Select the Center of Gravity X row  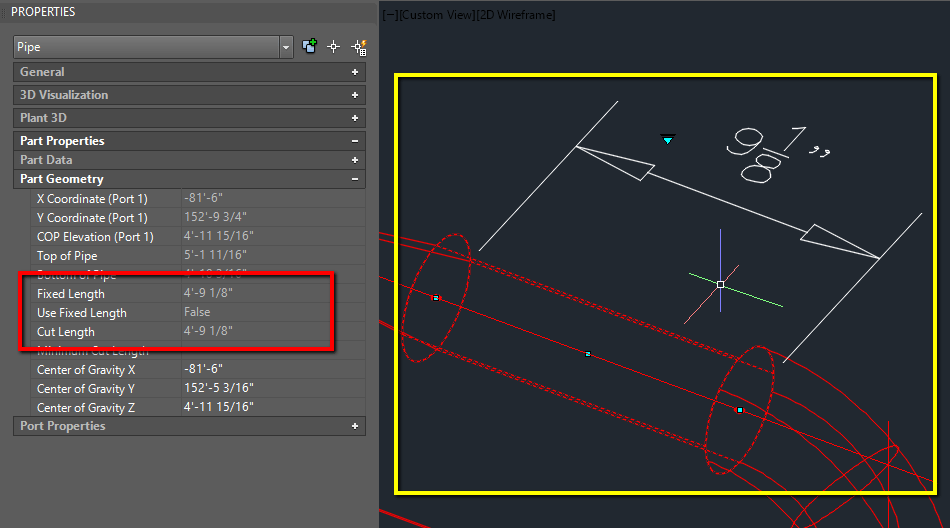[198, 369]
